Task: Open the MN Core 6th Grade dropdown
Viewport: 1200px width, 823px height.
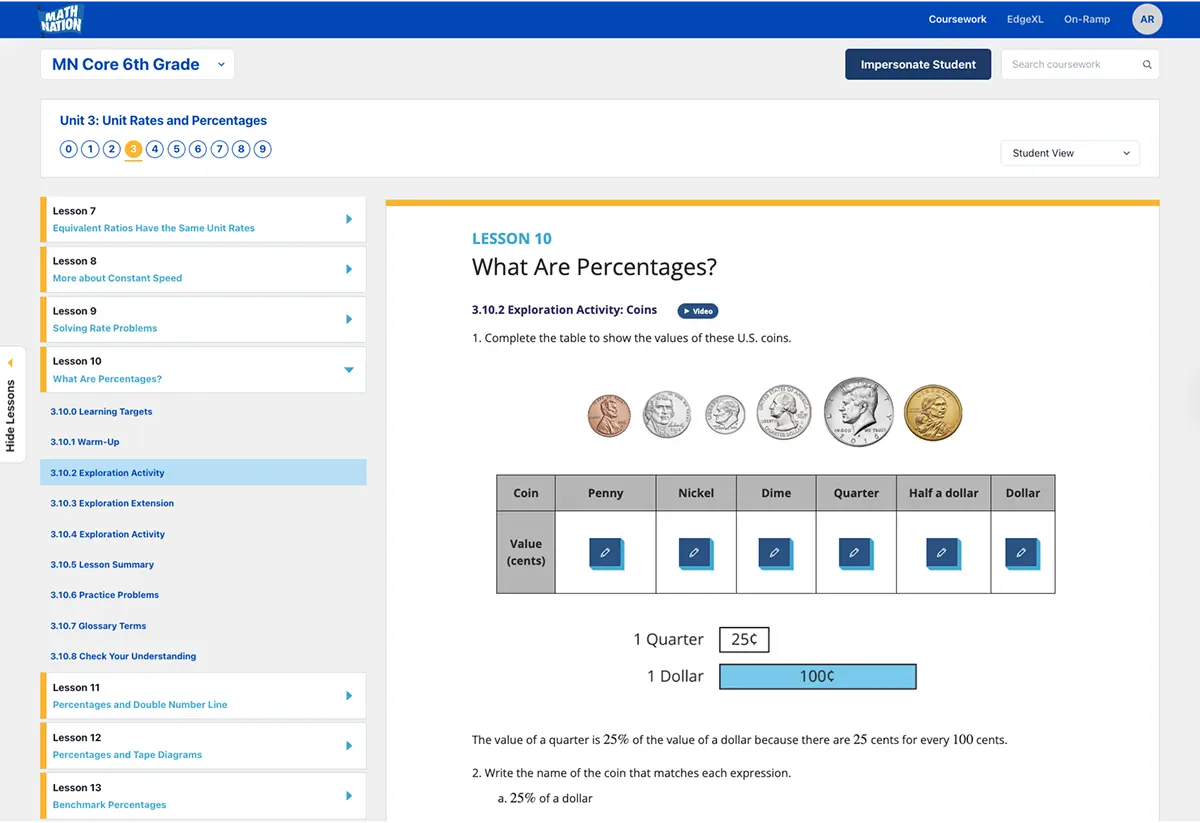Action: 137,65
